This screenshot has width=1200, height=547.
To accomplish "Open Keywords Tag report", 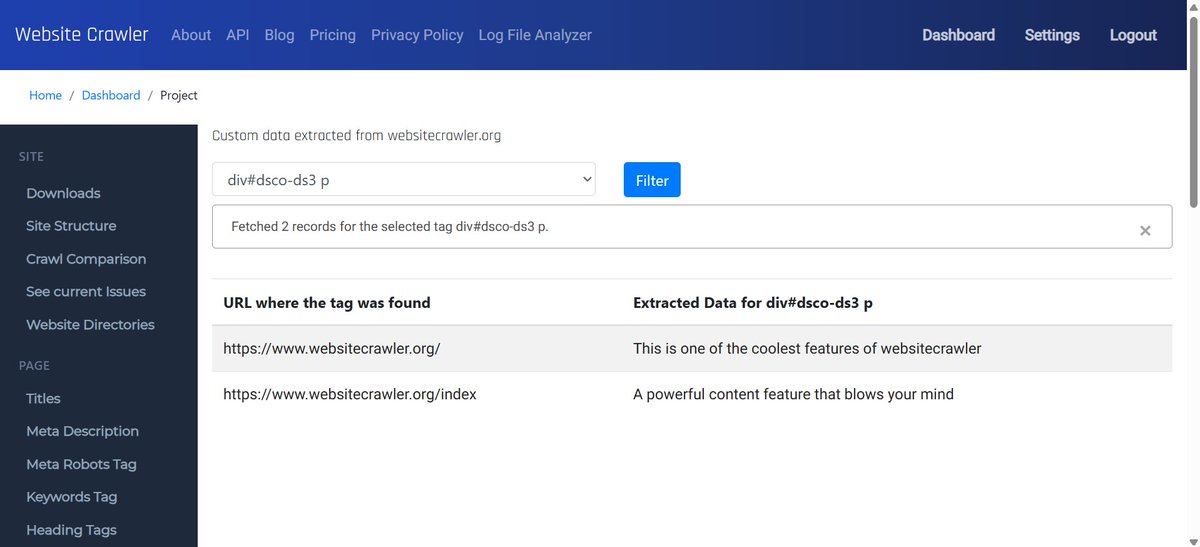I will [x=71, y=497].
